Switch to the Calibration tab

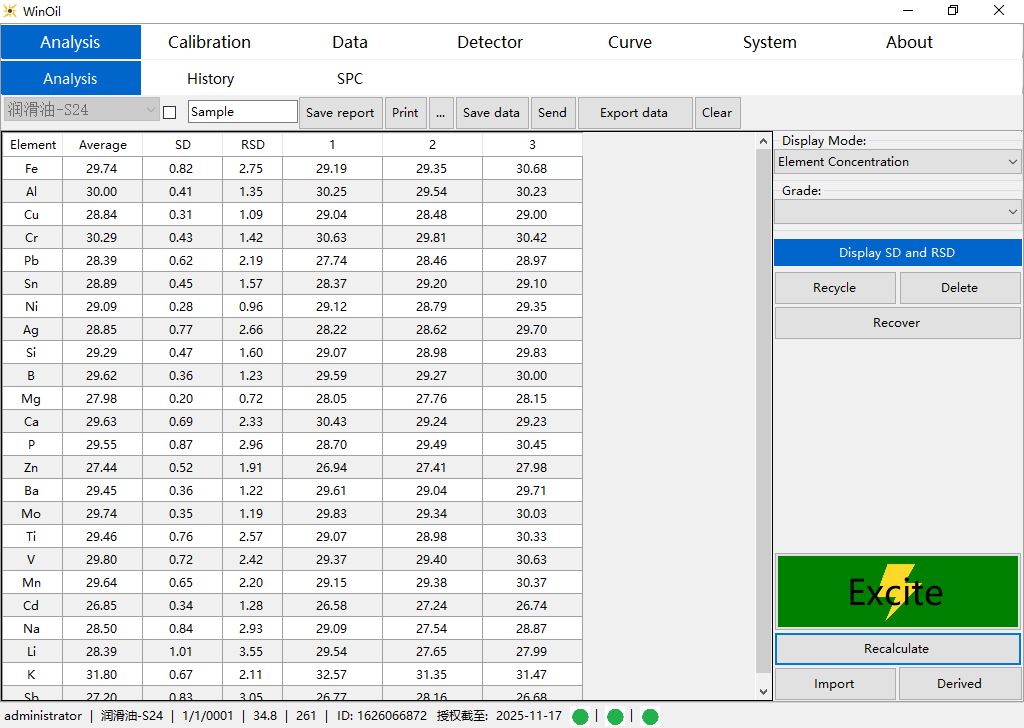pos(209,42)
